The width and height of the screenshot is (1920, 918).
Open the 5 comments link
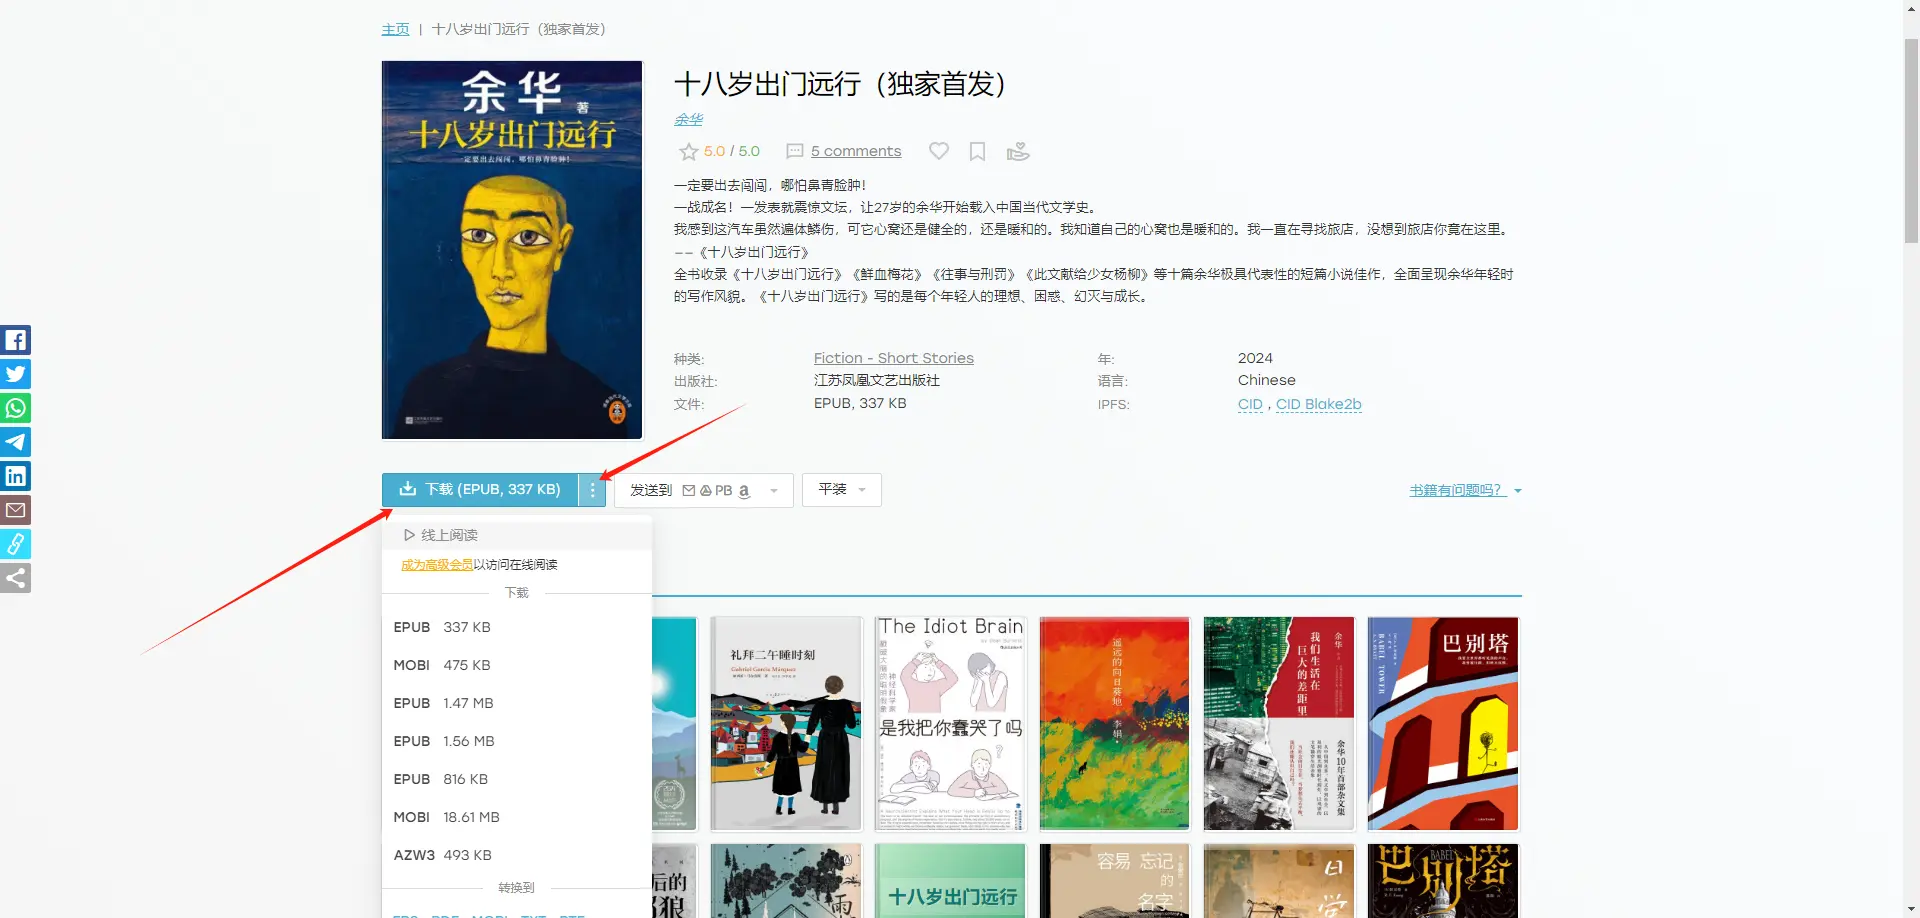[x=856, y=151]
